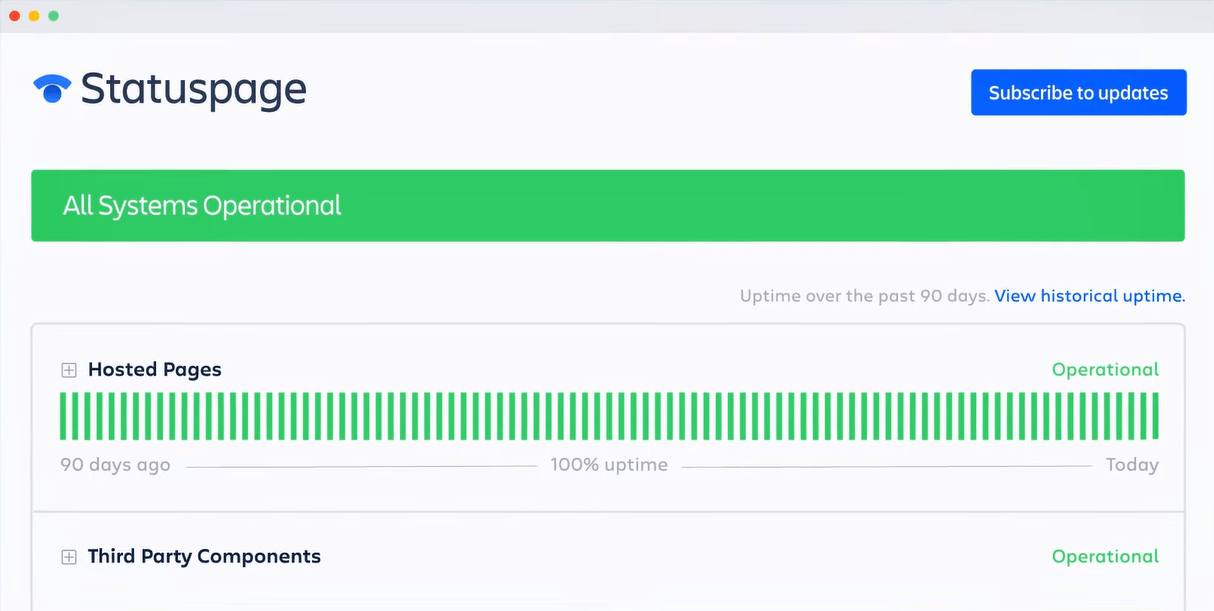Image resolution: width=1214 pixels, height=611 pixels.
Task: Click the Today label under uptime chart
Action: (1132, 465)
